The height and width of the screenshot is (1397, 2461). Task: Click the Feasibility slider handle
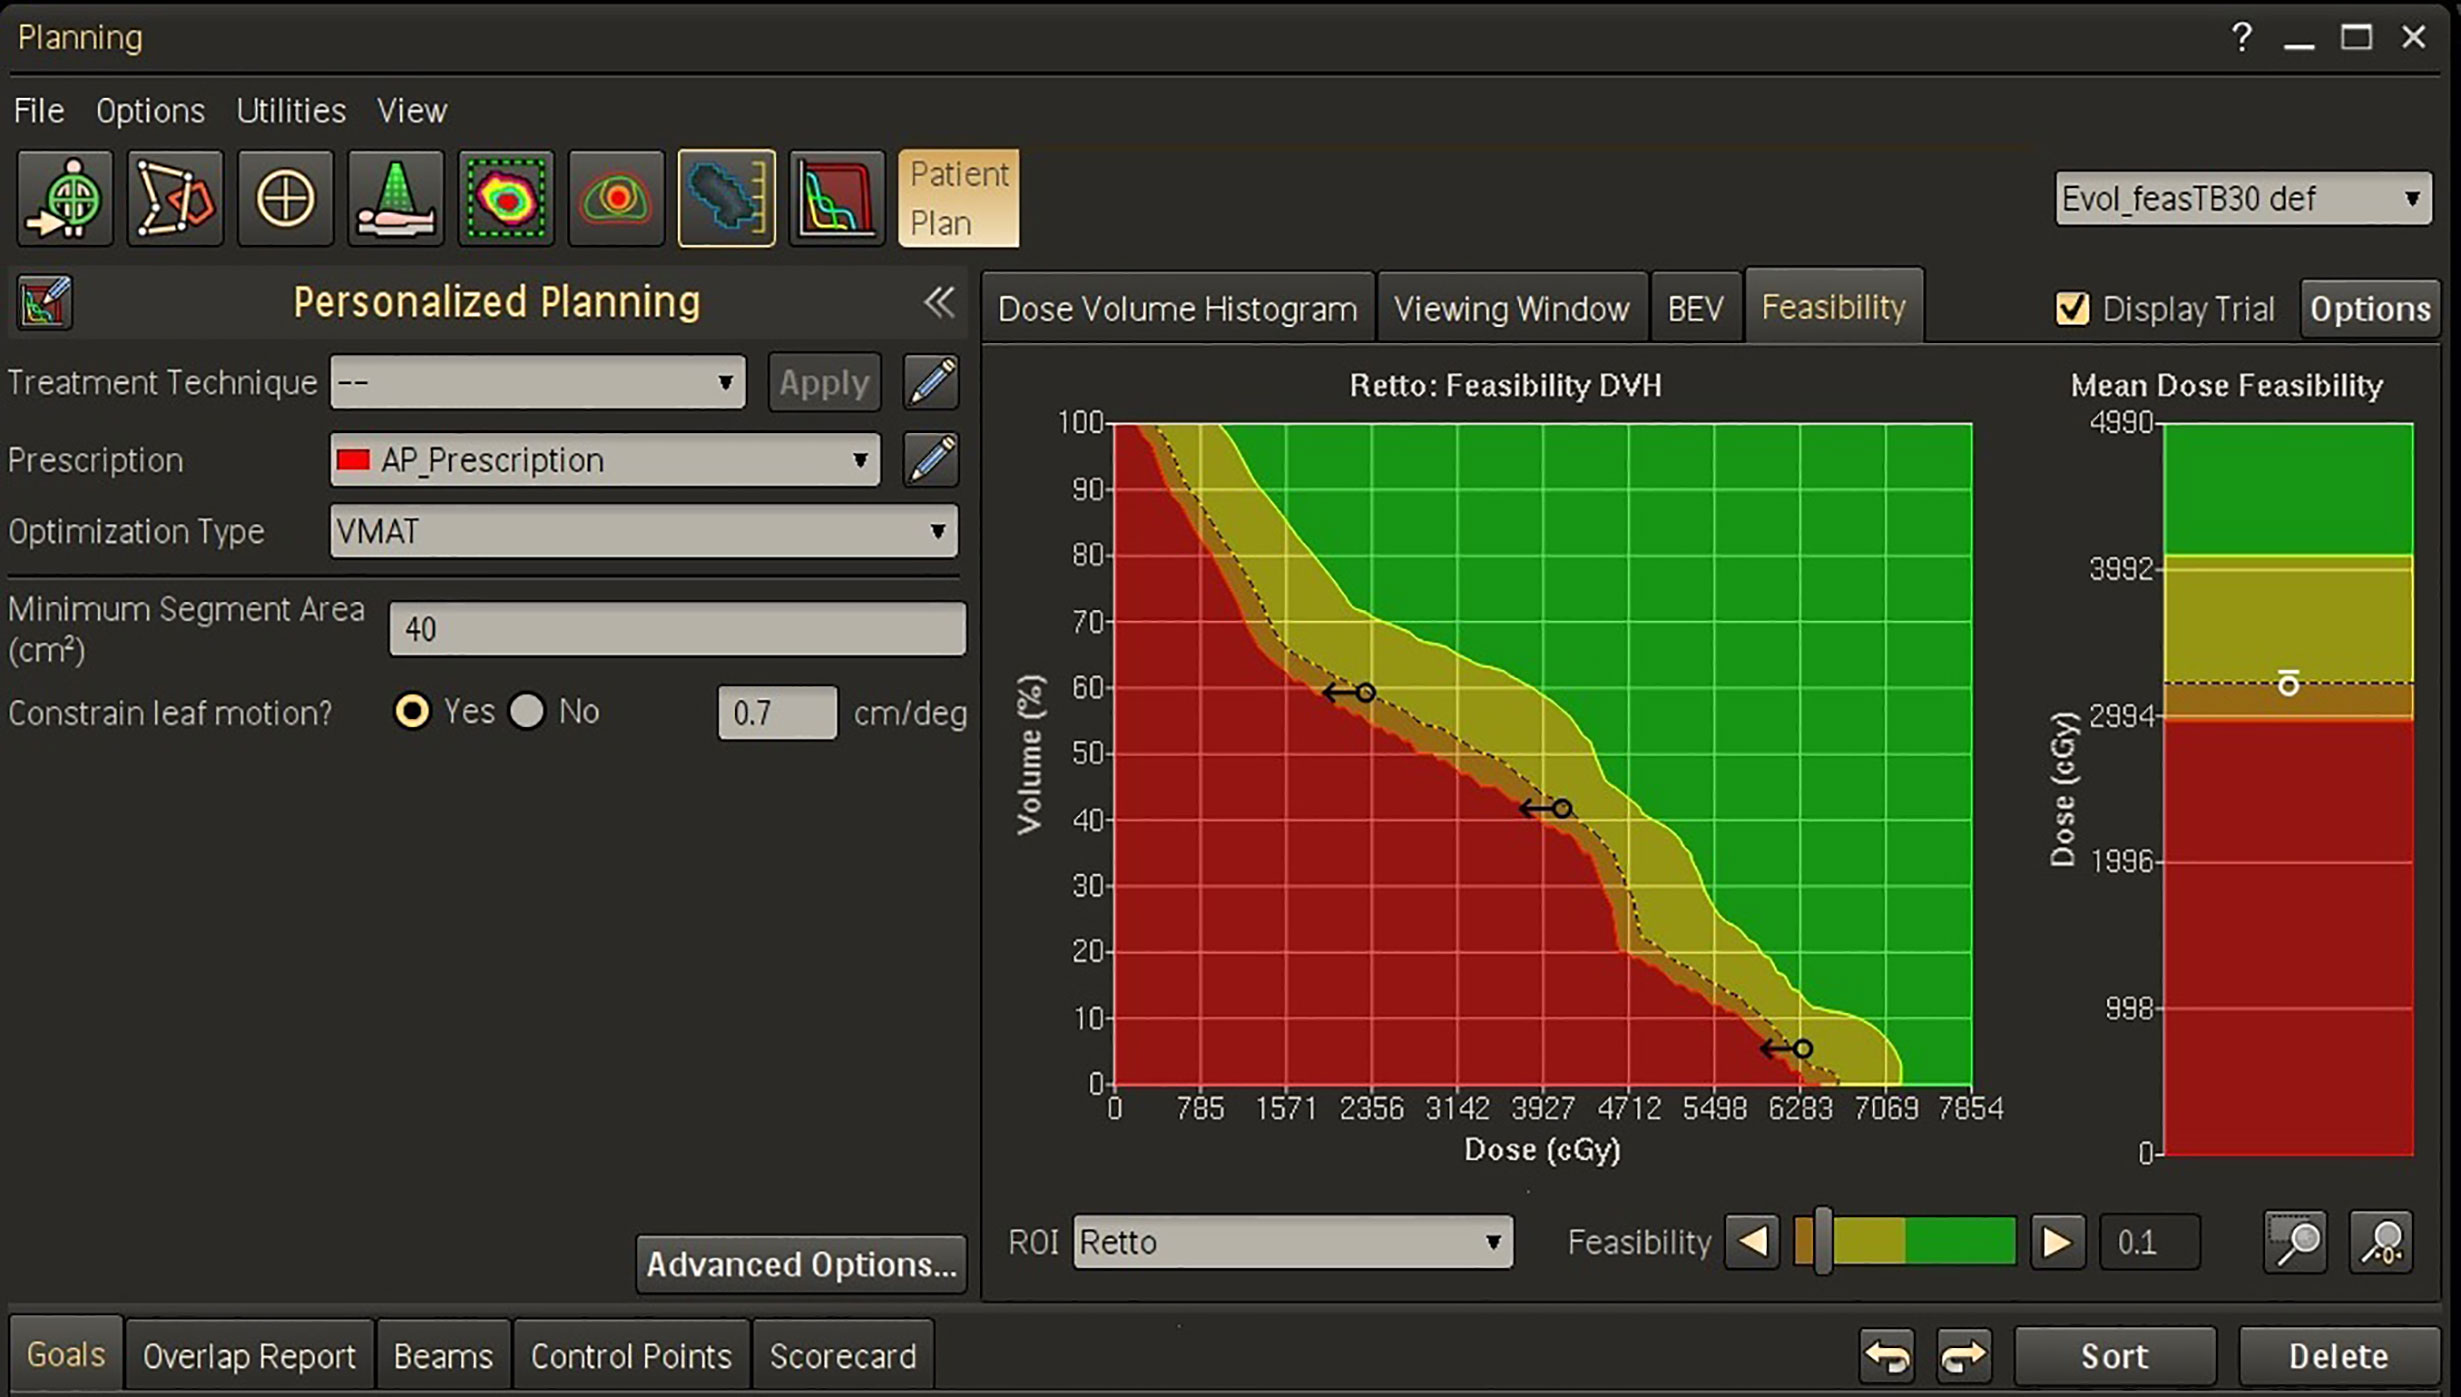(x=1823, y=1241)
